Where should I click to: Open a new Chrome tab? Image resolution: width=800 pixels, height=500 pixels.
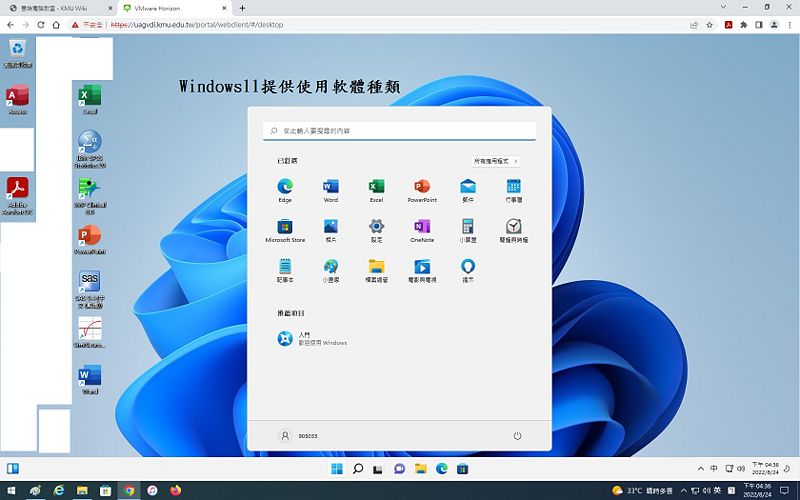pyautogui.click(x=242, y=8)
